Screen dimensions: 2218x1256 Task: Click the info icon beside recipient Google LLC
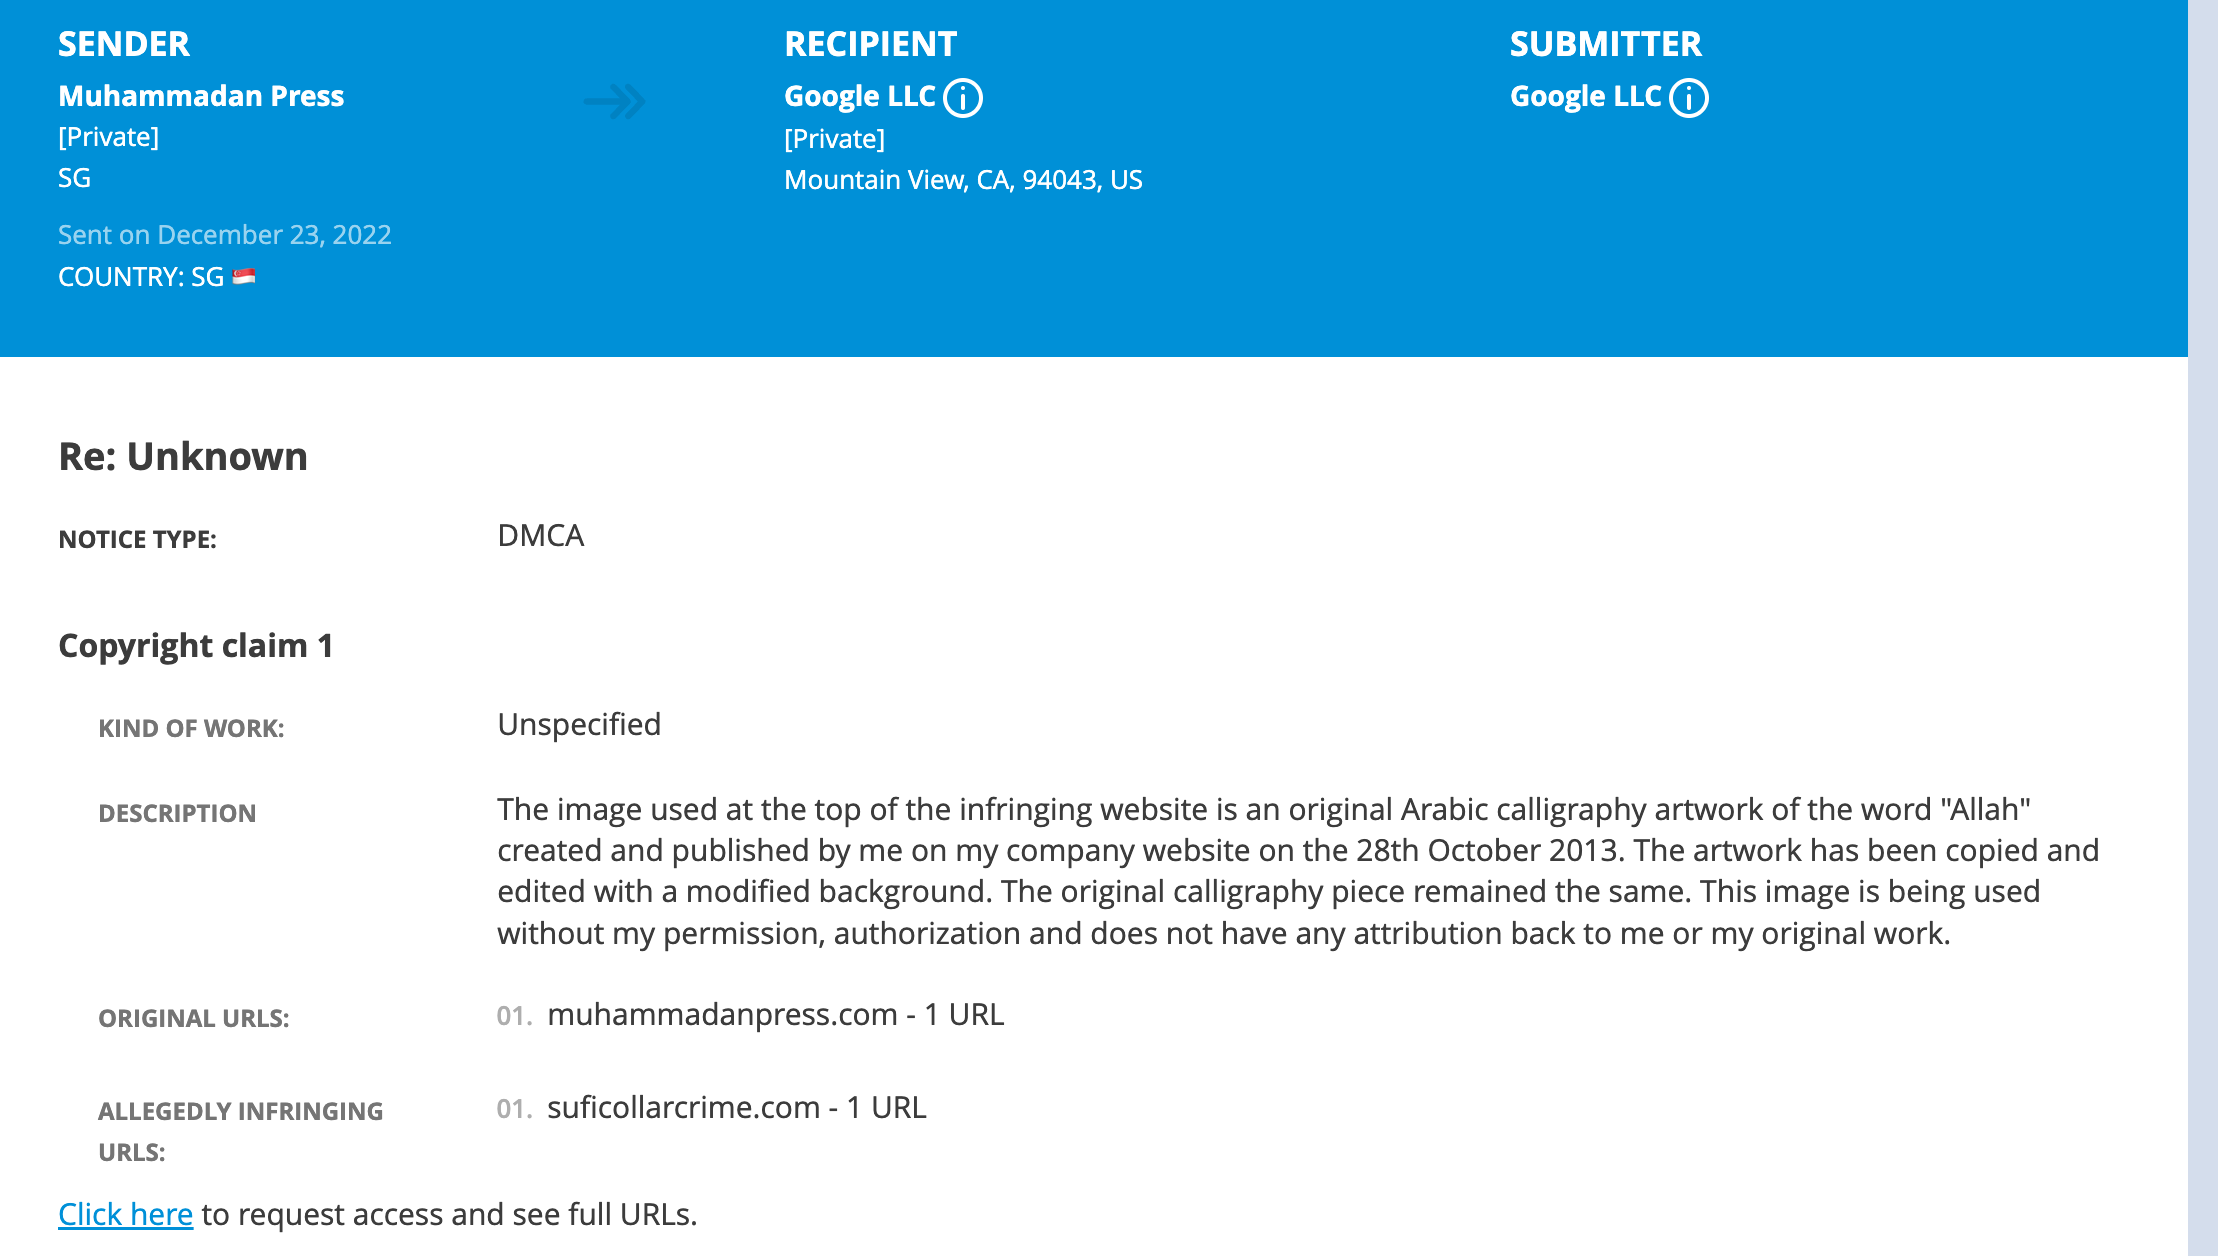[963, 98]
